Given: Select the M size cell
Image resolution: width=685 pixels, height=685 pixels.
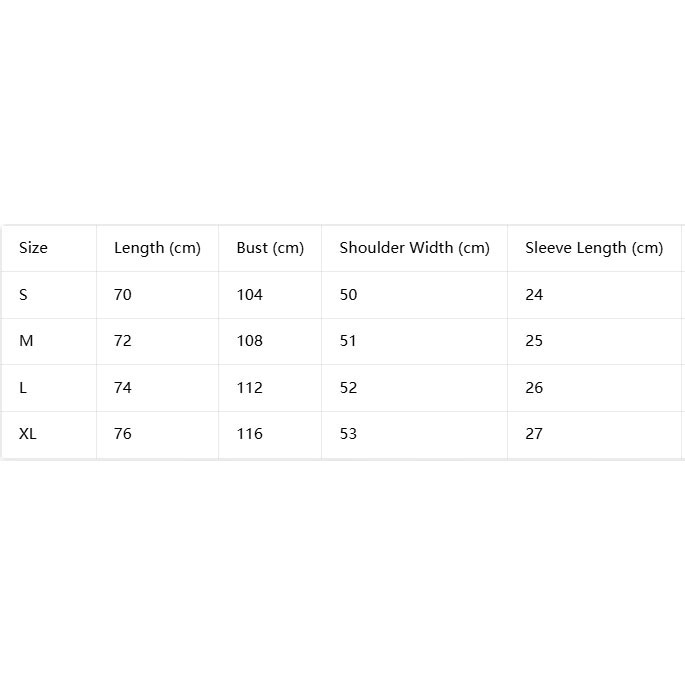Looking at the screenshot, I should point(26,341).
